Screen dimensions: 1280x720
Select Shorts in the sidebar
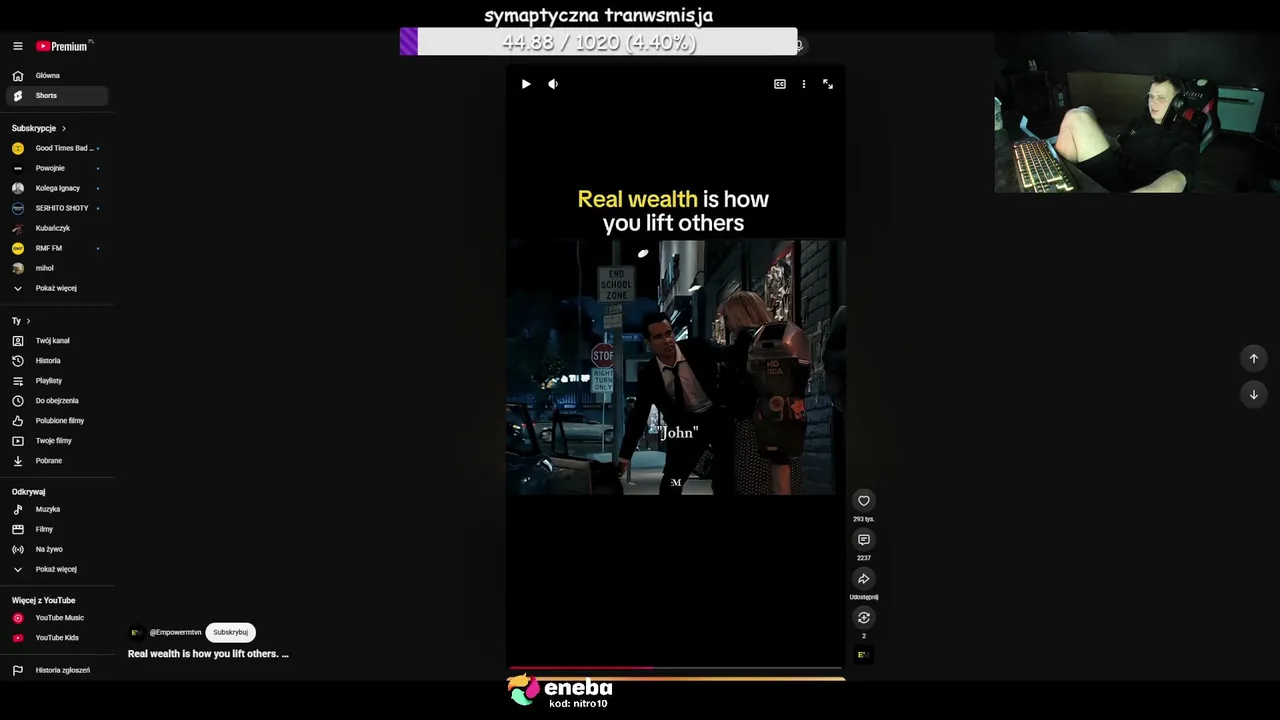57,96
